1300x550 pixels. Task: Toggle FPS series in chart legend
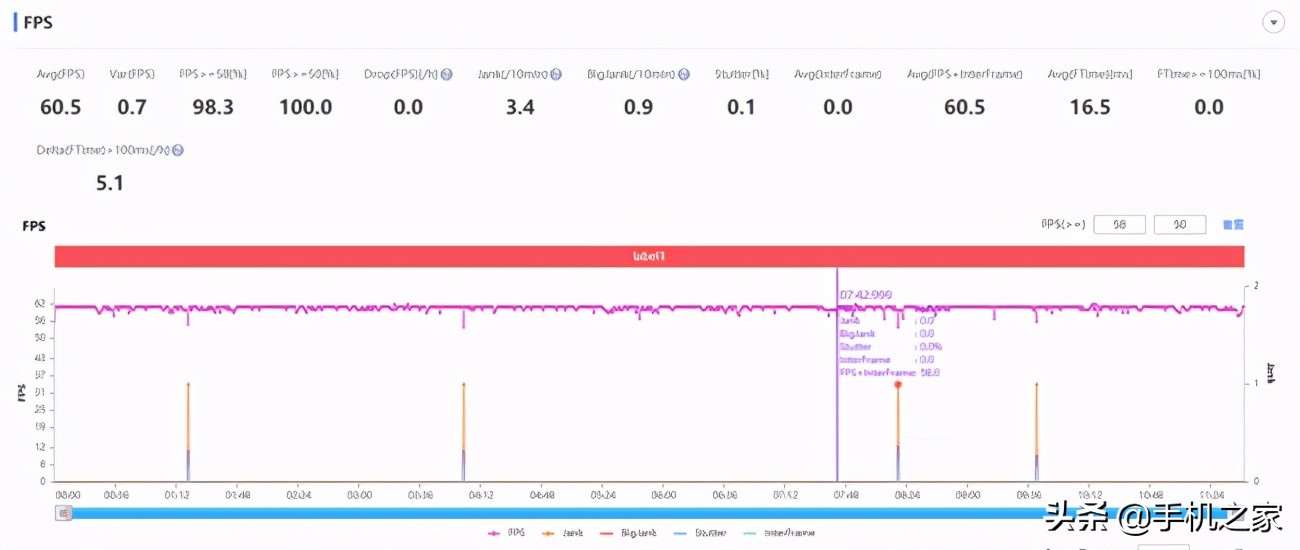click(508, 533)
